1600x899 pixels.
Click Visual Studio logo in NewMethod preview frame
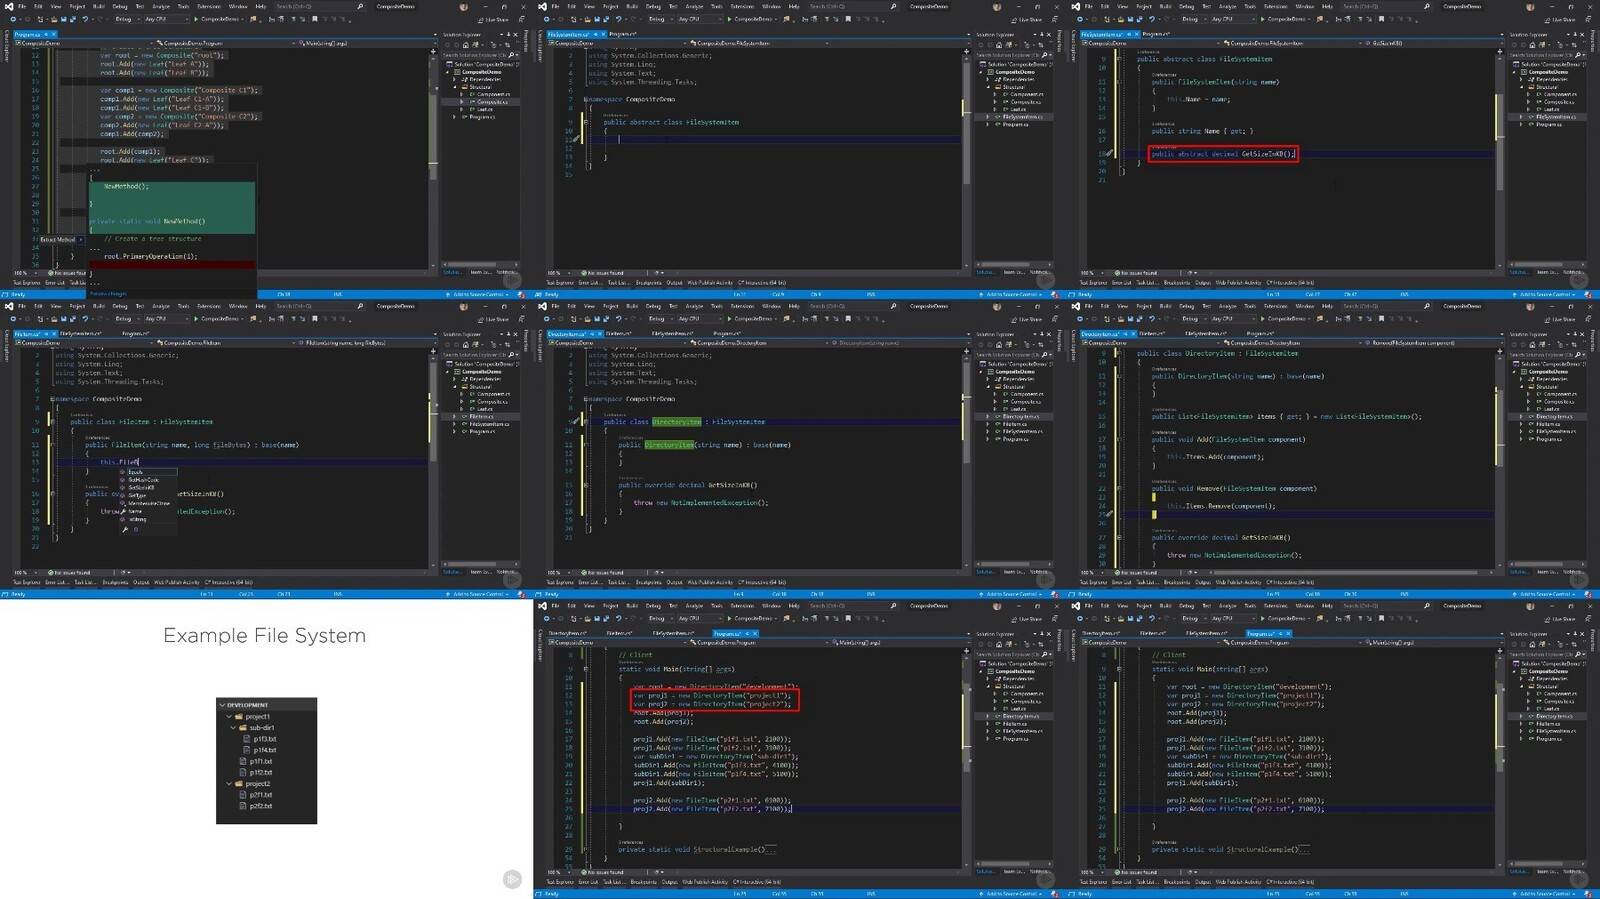[x=9, y=6]
